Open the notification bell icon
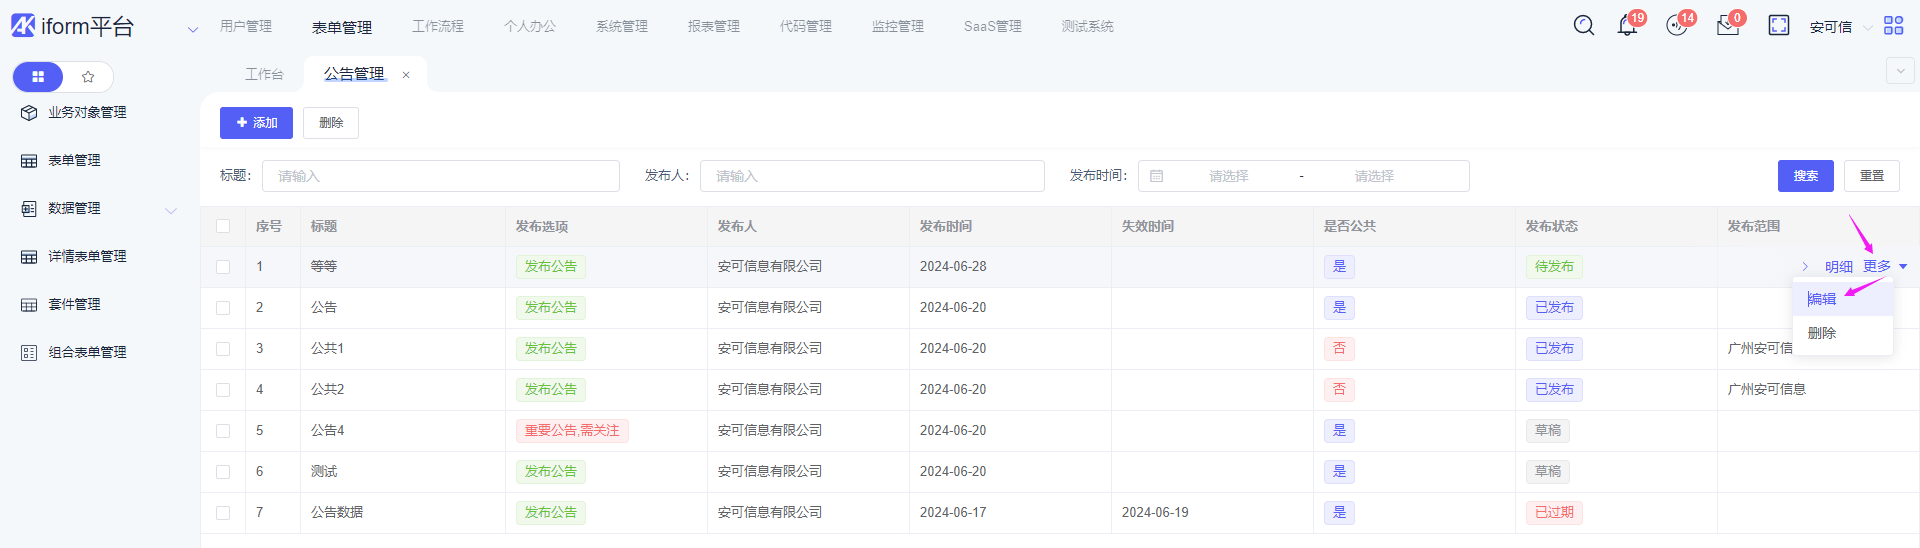This screenshot has height=548, width=1920. 1627,26
